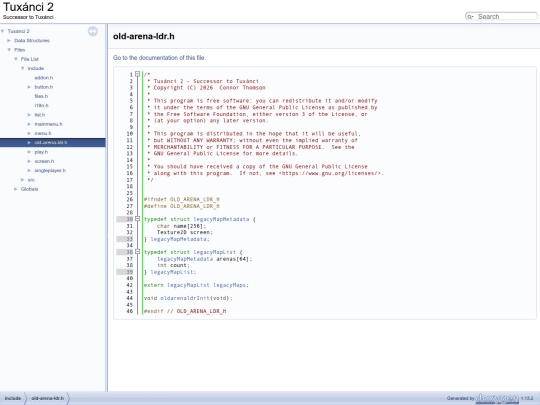Collapse the Files node arrow
Image resolution: width=540 pixels, height=405 pixels.
click(9, 50)
